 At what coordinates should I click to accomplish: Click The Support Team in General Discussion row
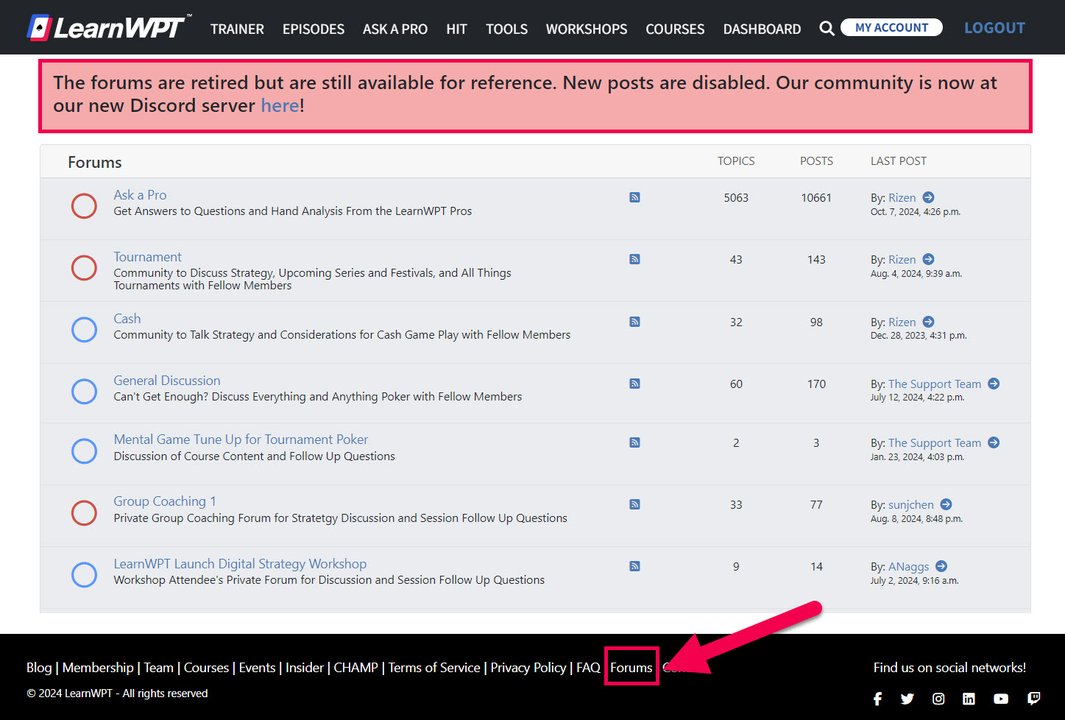coord(935,384)
